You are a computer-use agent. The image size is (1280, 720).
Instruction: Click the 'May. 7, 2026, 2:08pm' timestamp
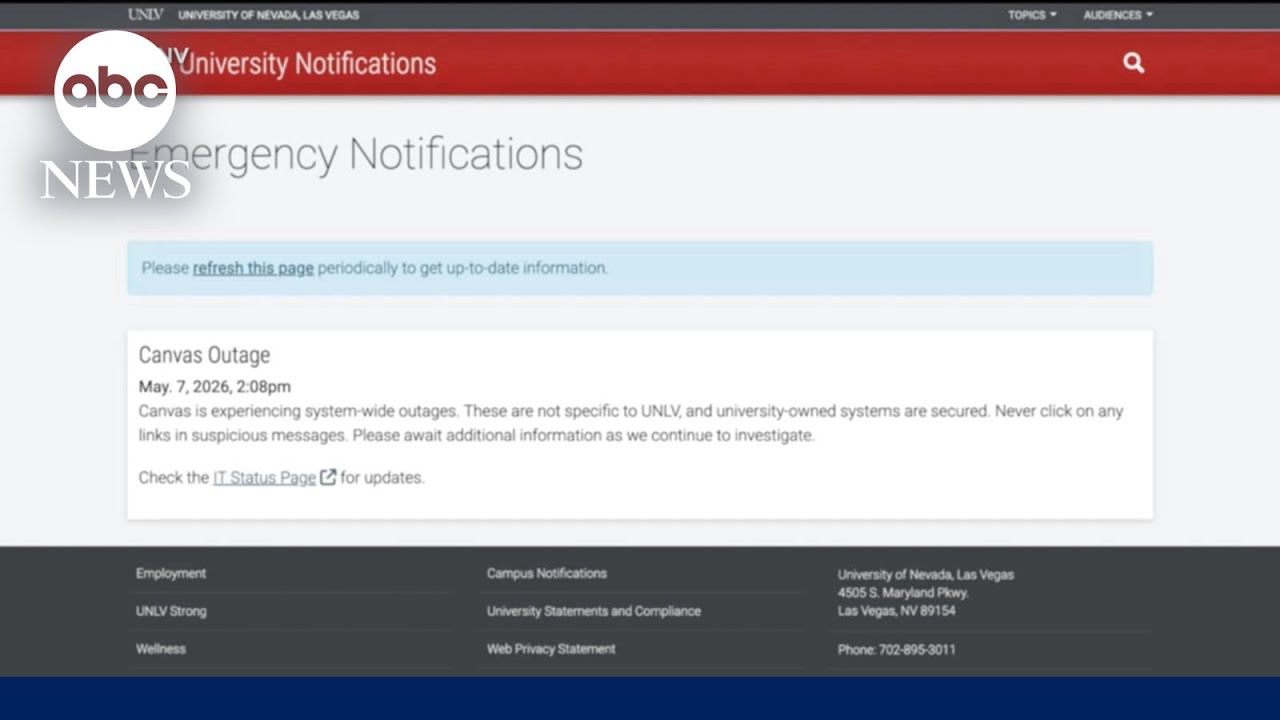click(x=215, y=386)
